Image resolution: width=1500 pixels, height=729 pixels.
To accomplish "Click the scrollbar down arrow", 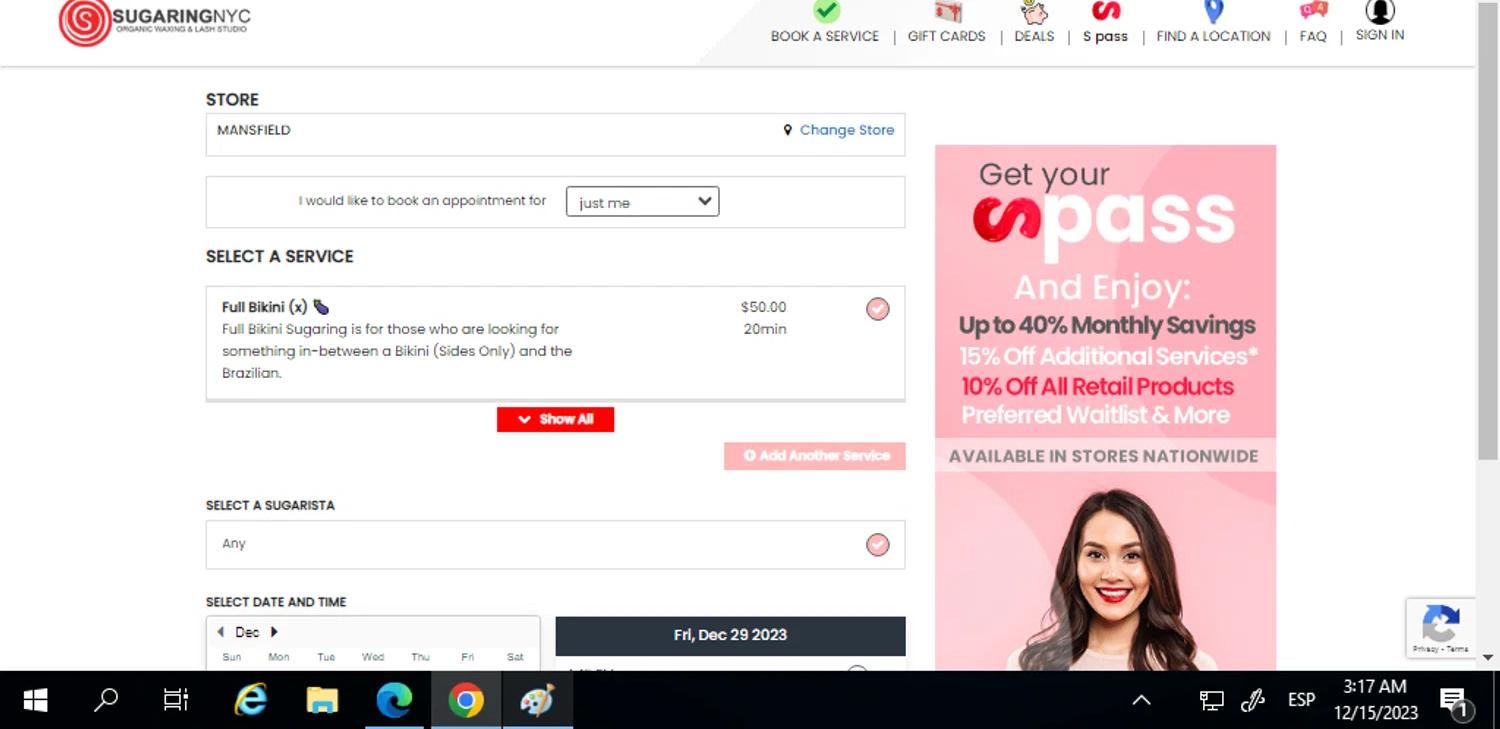I will 1488,658.
